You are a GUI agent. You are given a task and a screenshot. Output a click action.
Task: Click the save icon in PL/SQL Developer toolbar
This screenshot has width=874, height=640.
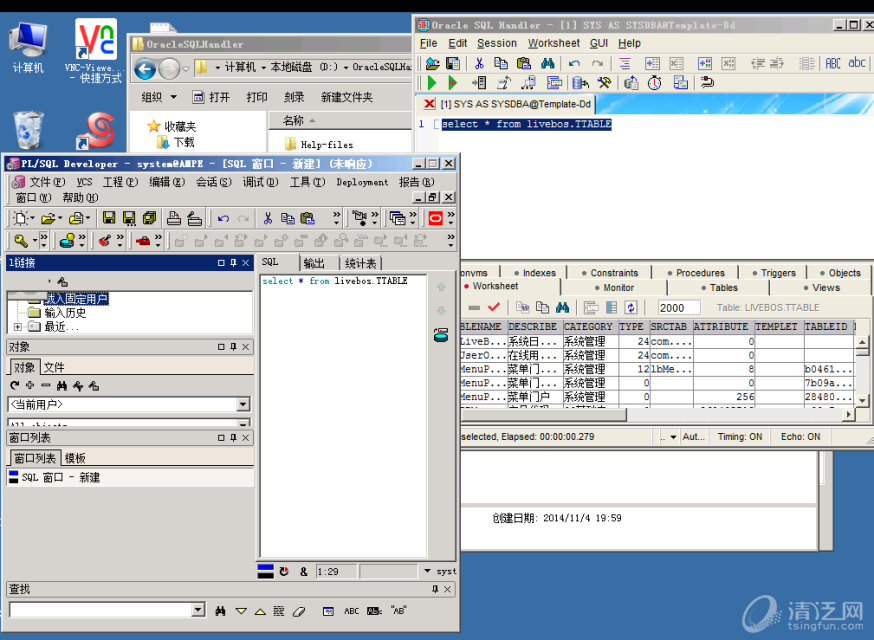coord(107,218)
